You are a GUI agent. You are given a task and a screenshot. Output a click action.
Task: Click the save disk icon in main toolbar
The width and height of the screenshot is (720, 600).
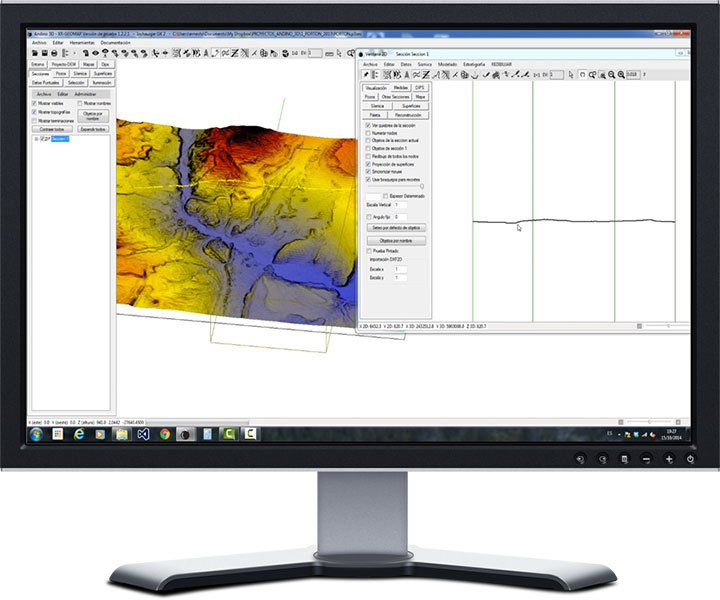point(45,53)
